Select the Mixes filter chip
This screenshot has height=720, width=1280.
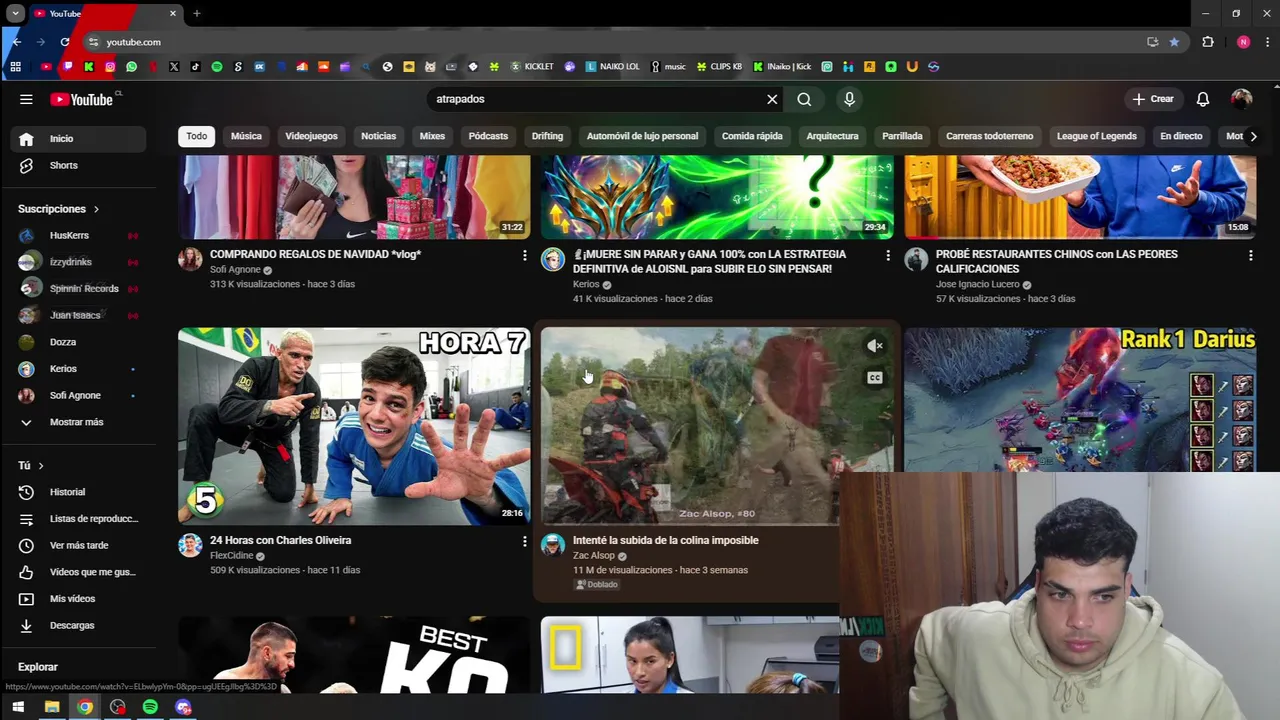432,136
